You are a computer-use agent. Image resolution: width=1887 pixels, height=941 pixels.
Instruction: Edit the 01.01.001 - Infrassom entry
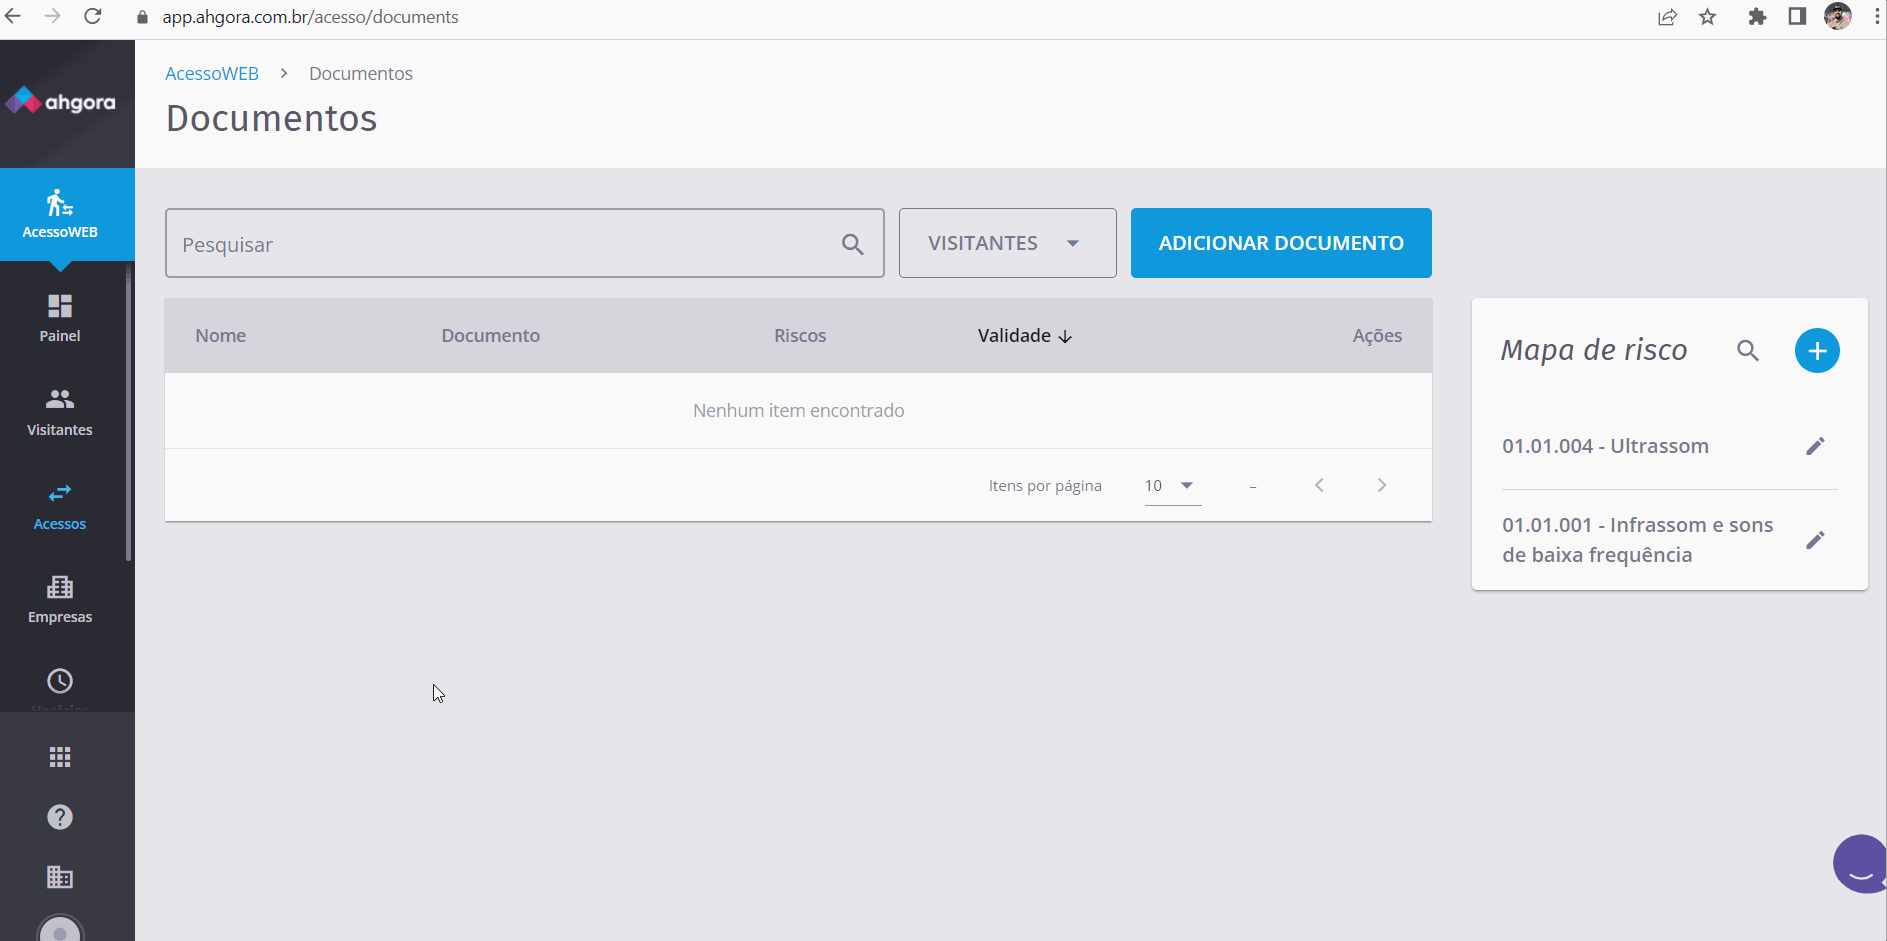pos(1816,540)
